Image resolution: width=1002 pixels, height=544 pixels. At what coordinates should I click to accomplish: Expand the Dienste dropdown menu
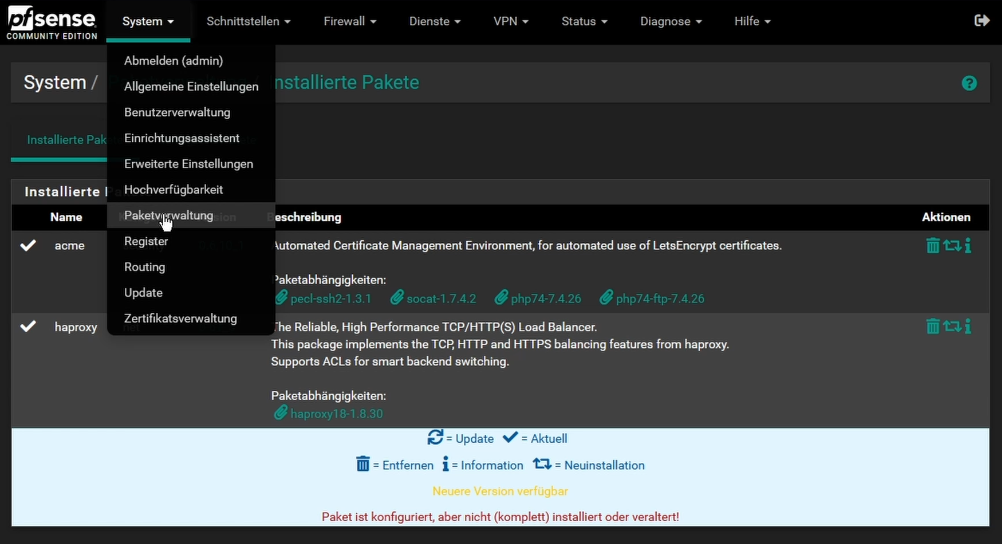coord(435,21)
